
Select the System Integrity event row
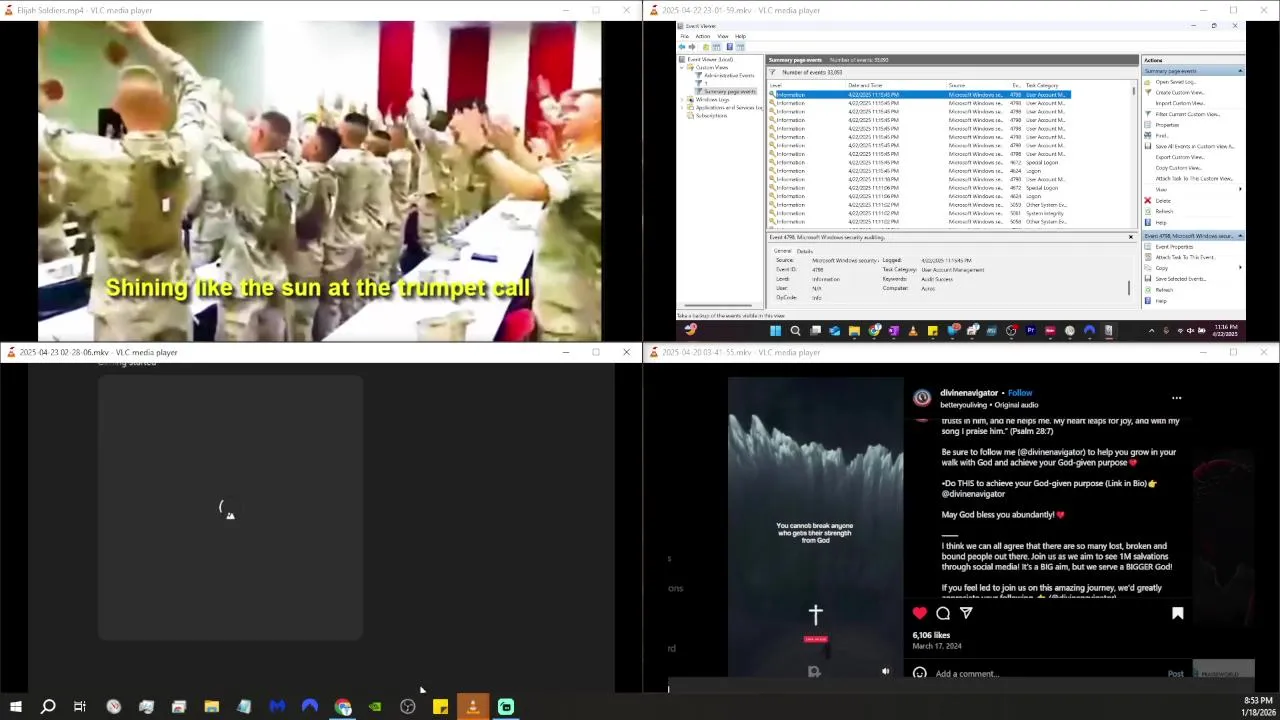tap(920, 213)
